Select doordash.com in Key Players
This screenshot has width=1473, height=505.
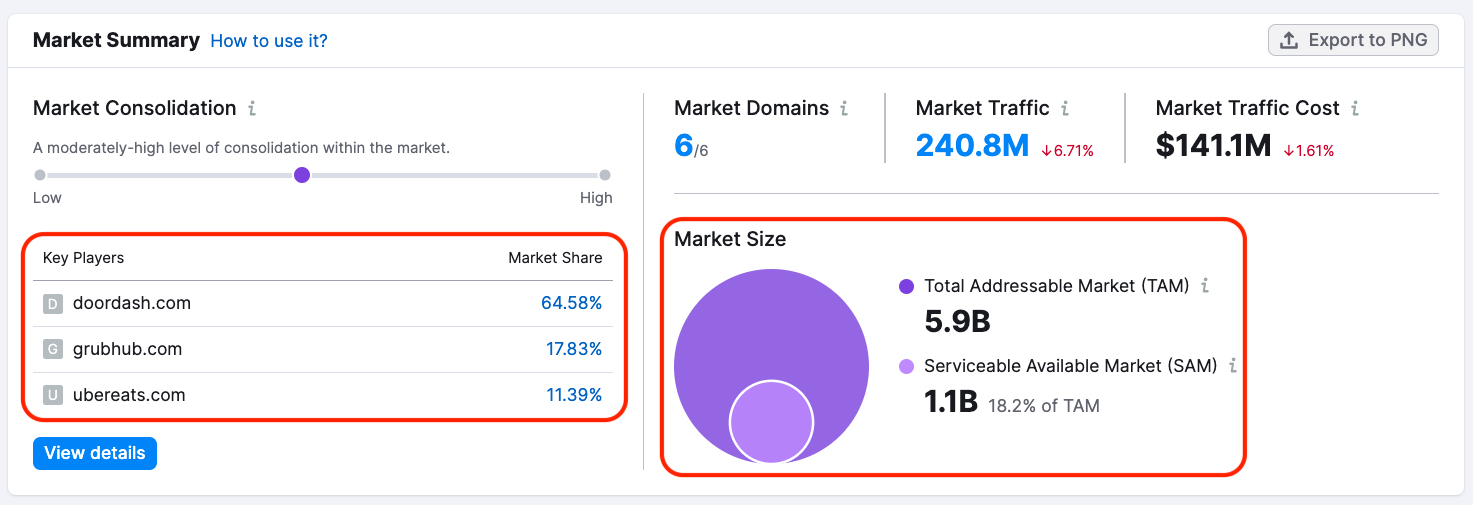tap(132, 303)
